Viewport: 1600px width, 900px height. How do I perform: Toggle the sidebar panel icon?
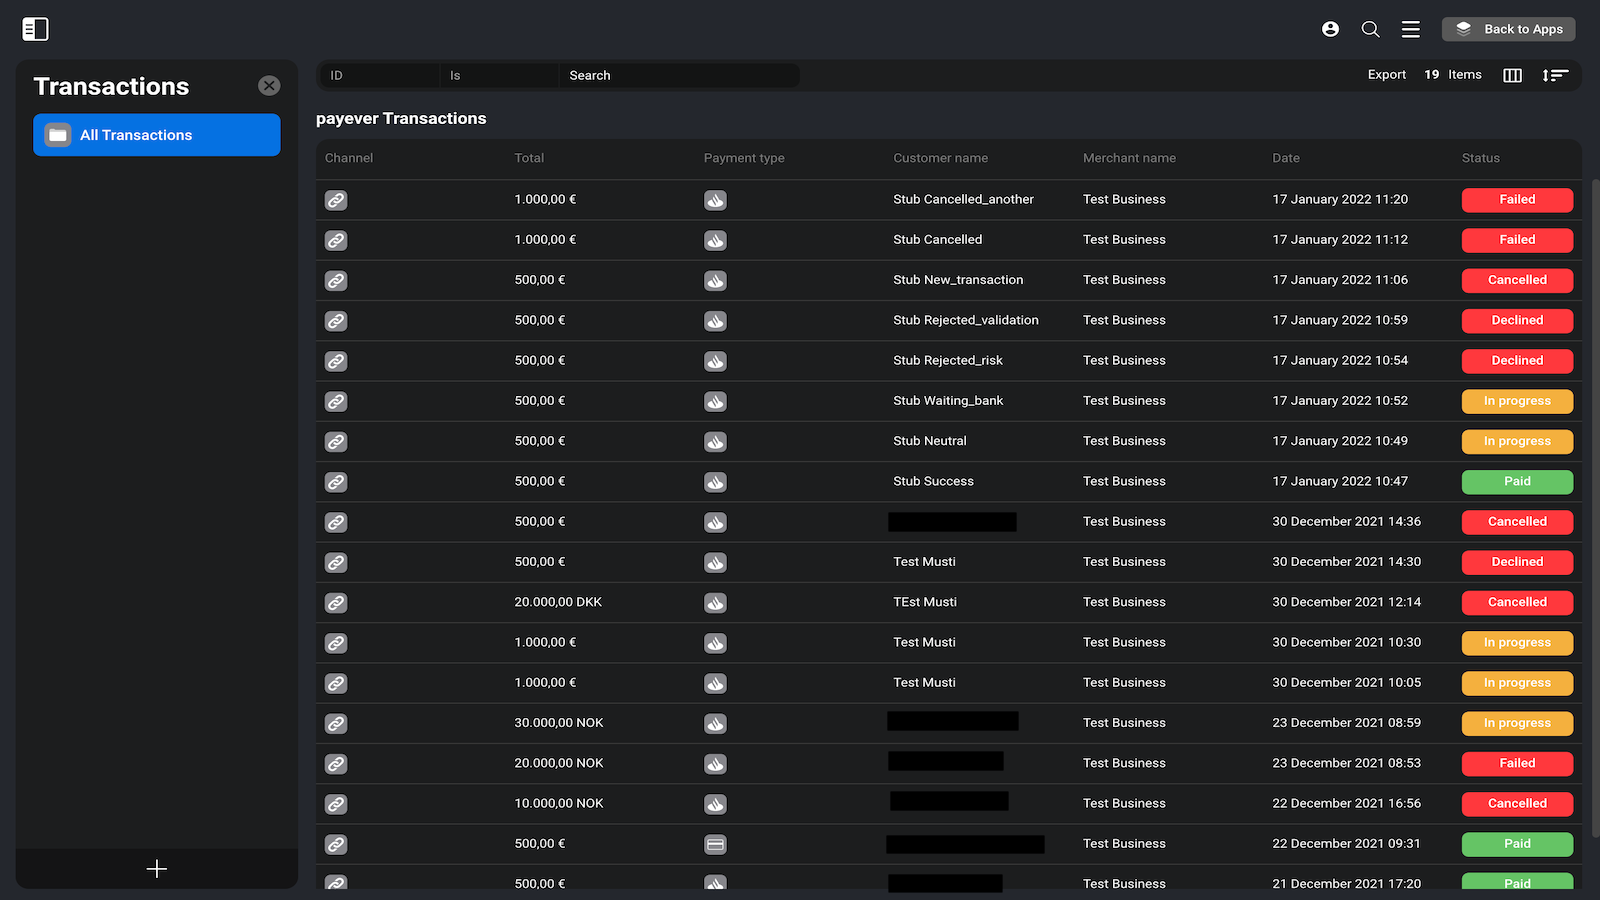tap(35, 29)
